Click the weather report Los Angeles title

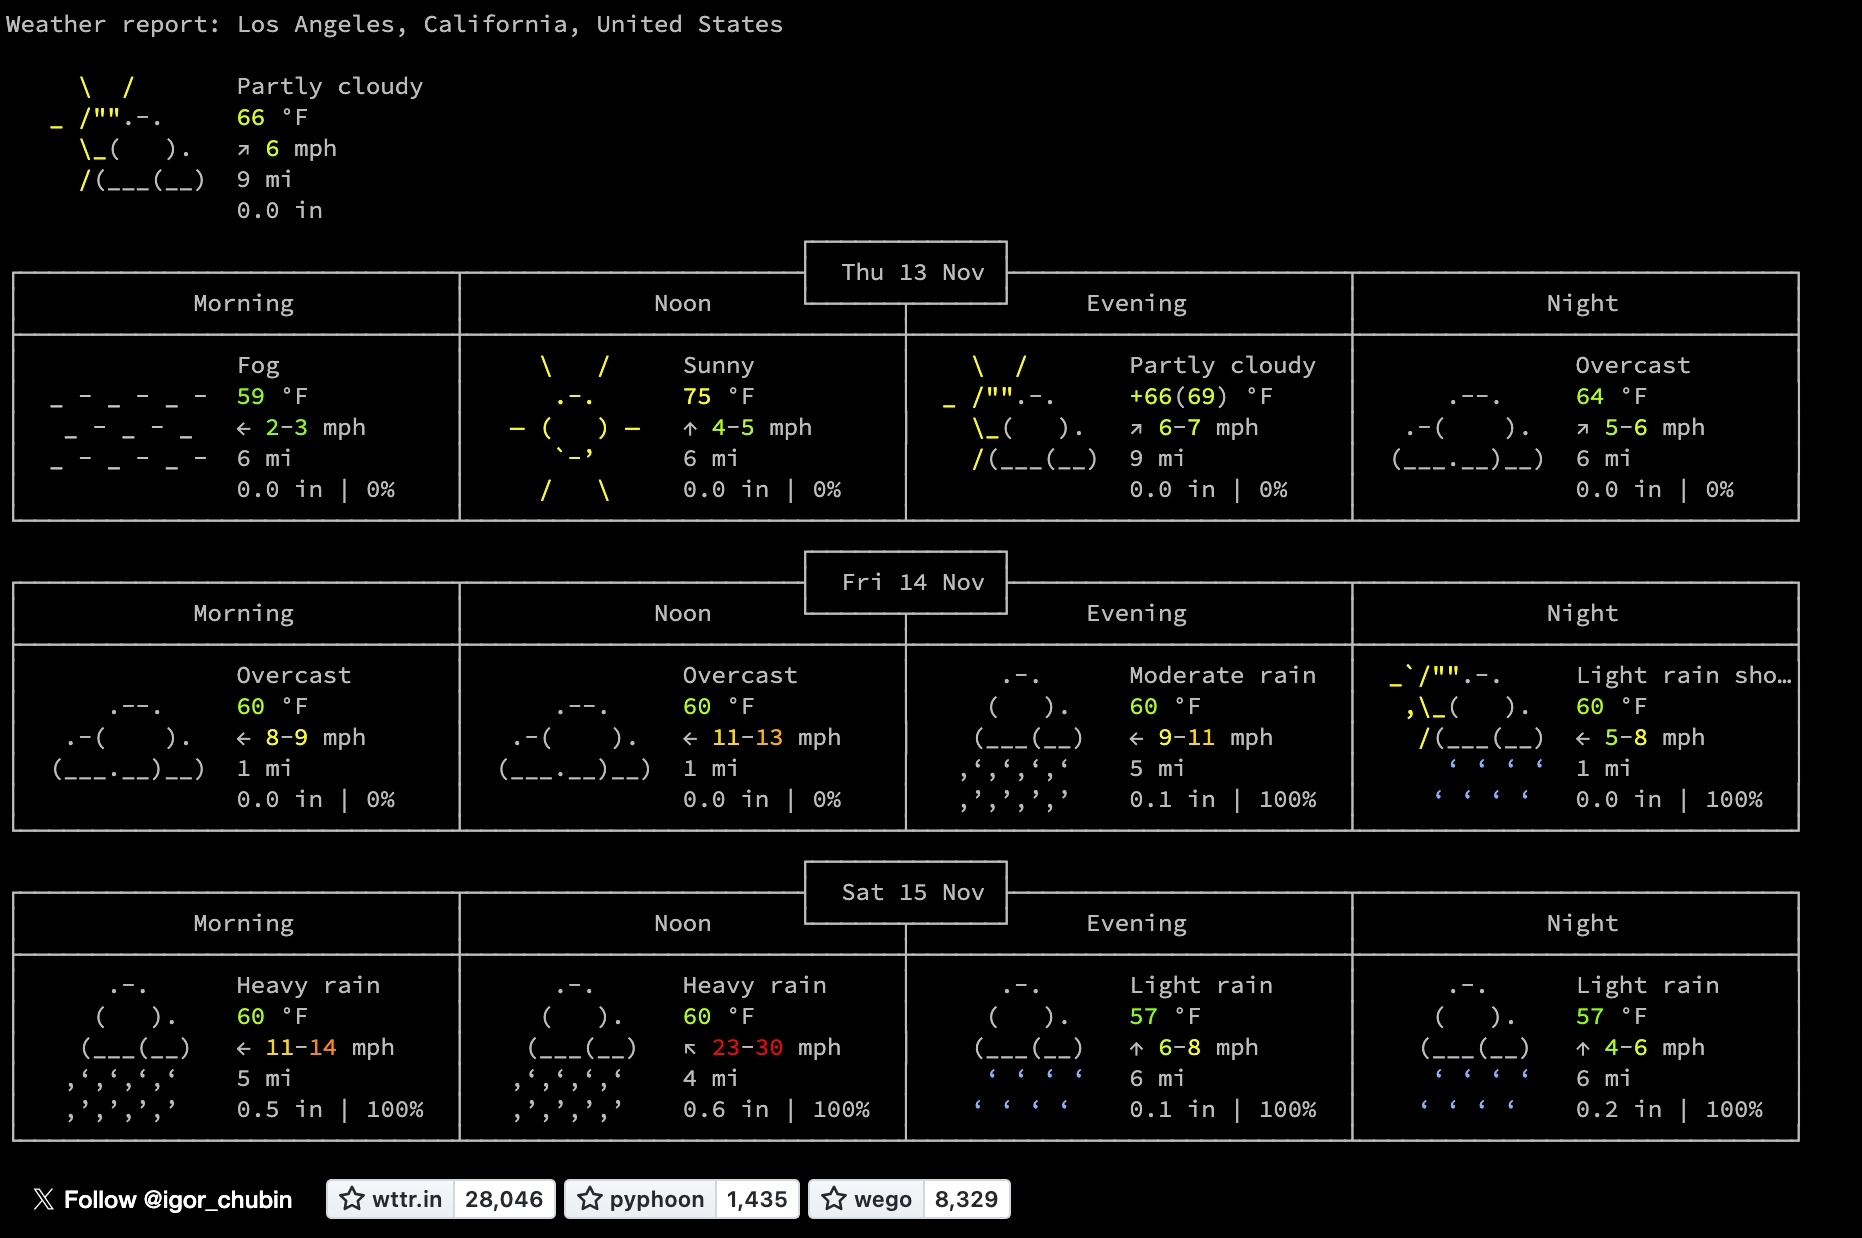point(395,24)
